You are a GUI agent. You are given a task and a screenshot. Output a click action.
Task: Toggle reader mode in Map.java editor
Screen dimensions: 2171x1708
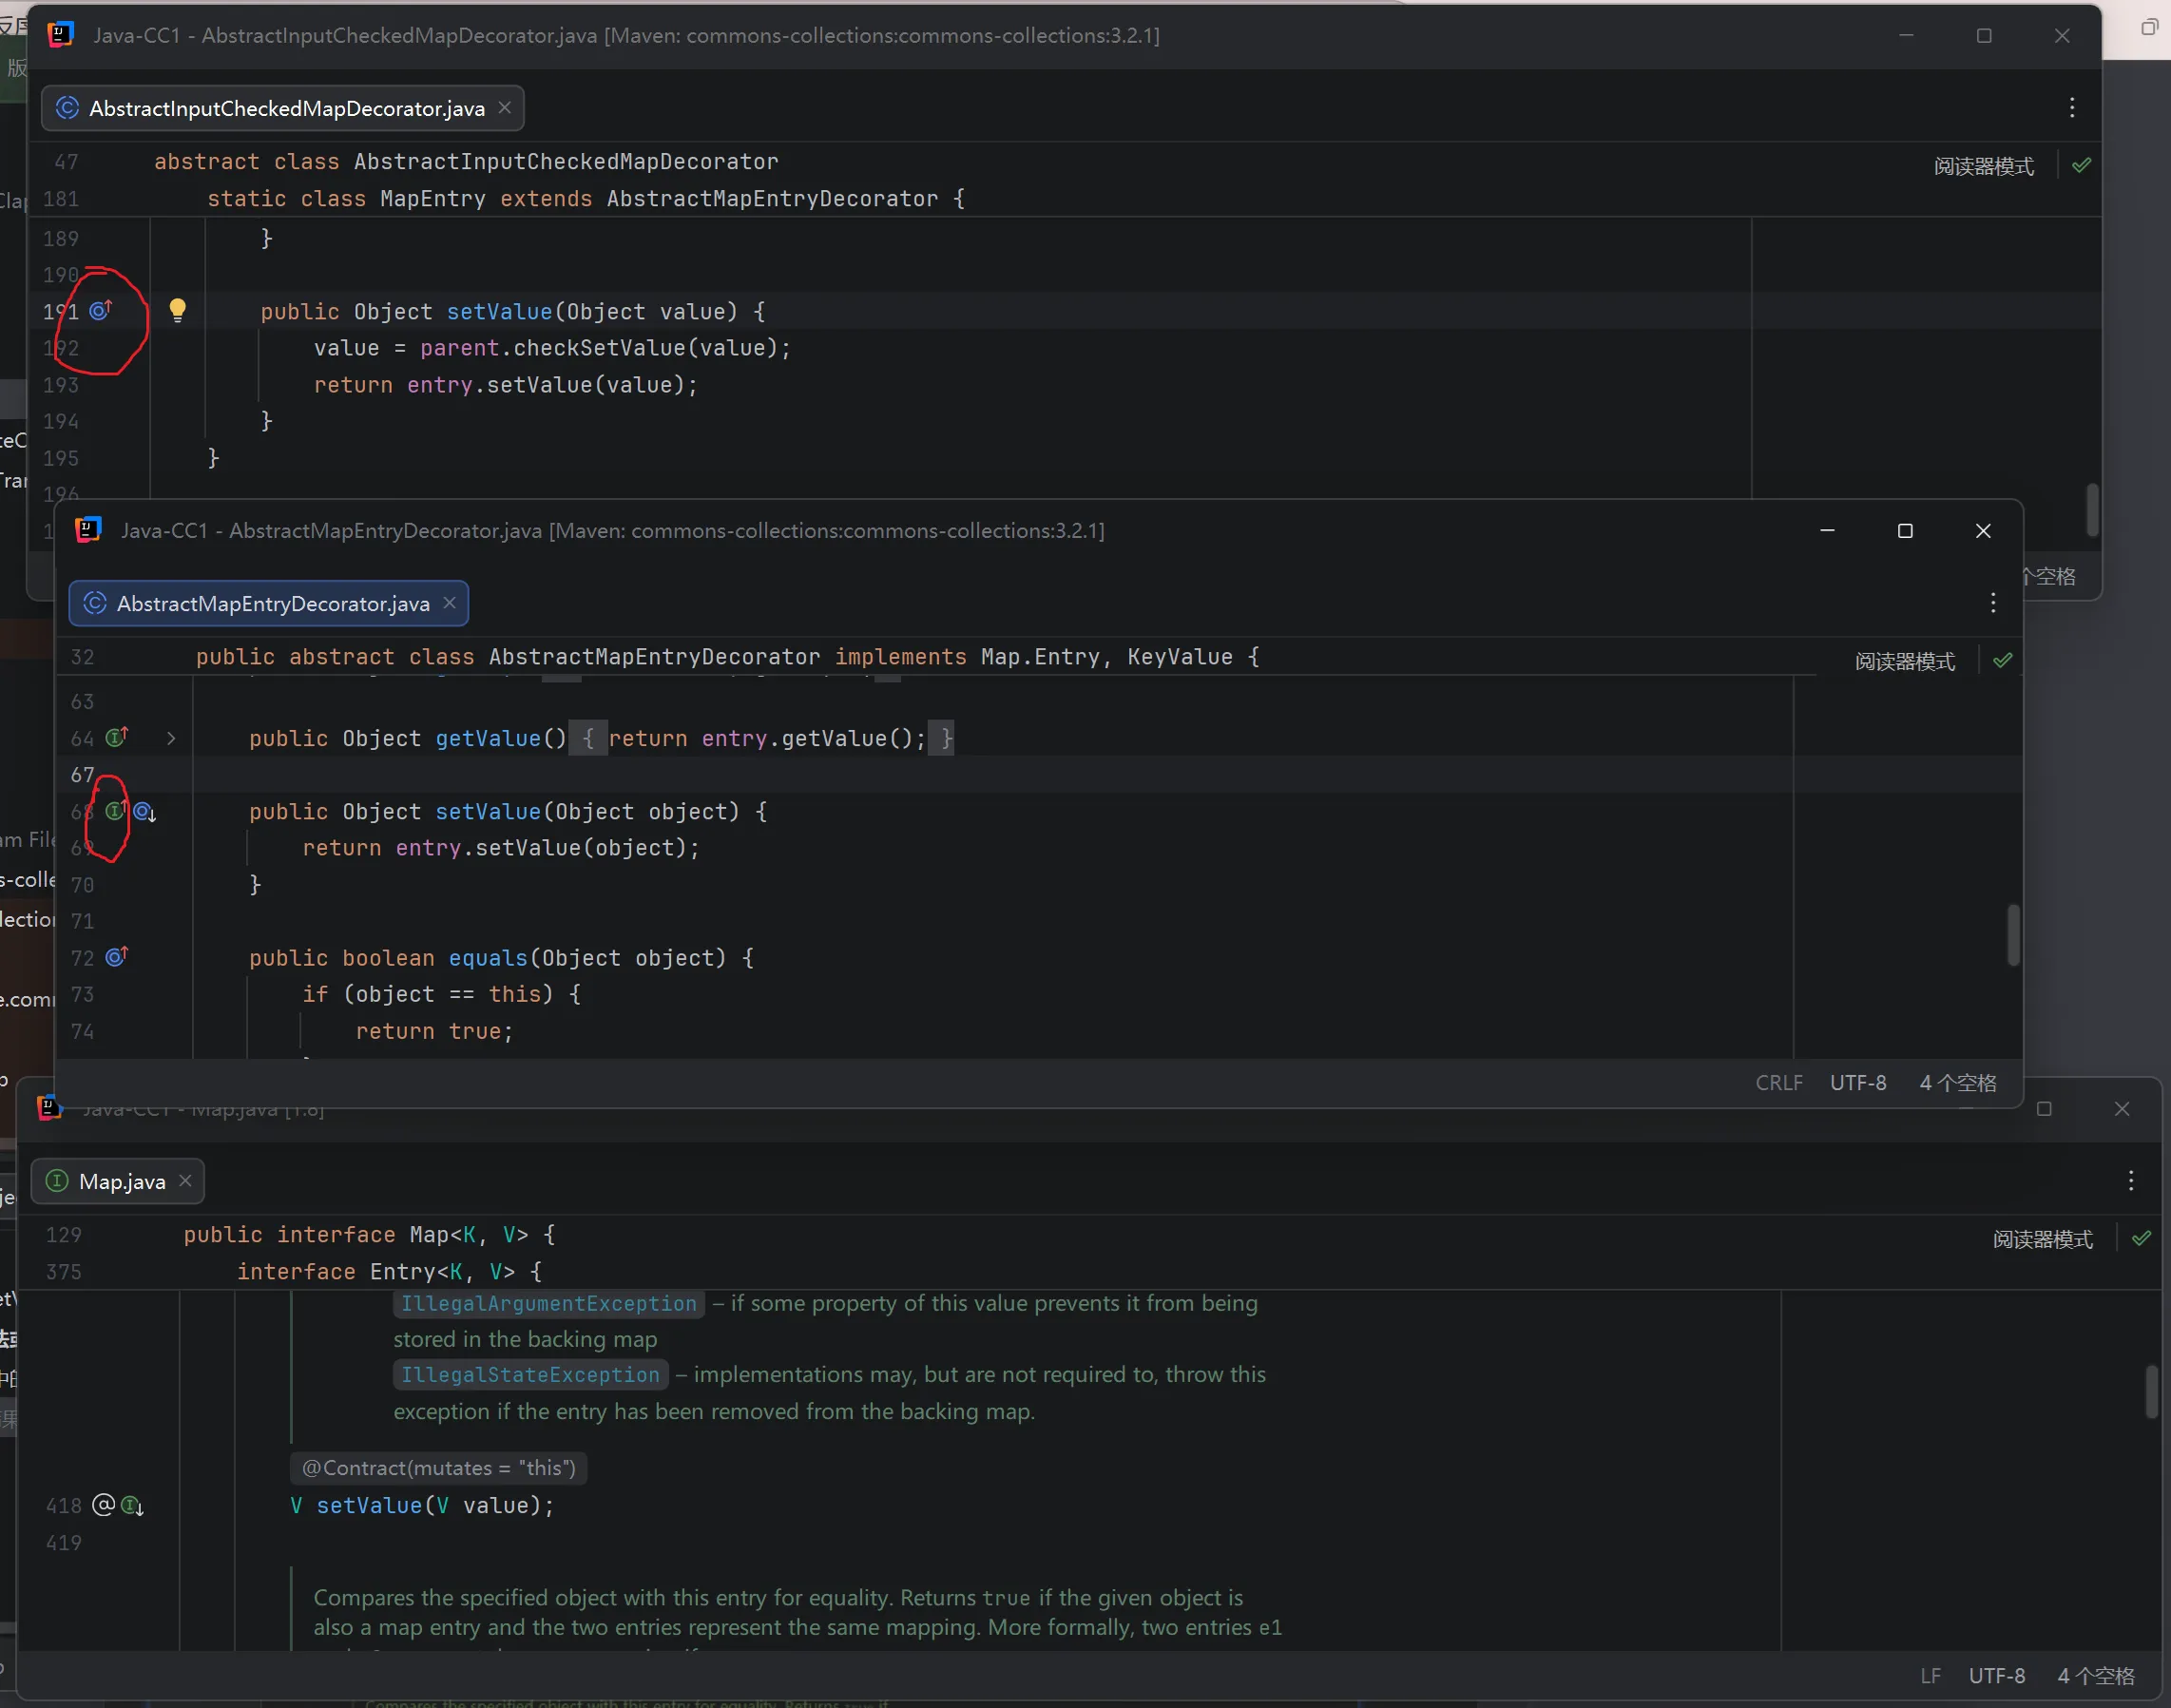pos(2042,1239)
